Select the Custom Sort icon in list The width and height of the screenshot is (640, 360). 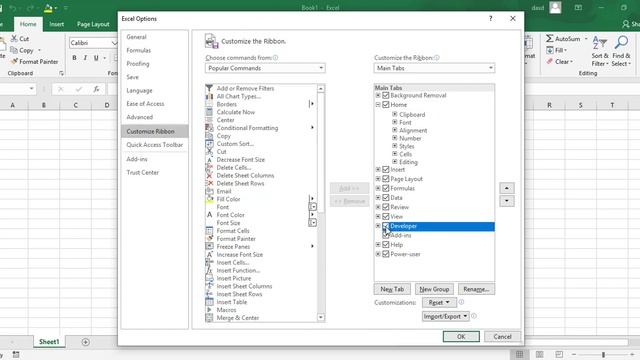coord(209,144)
